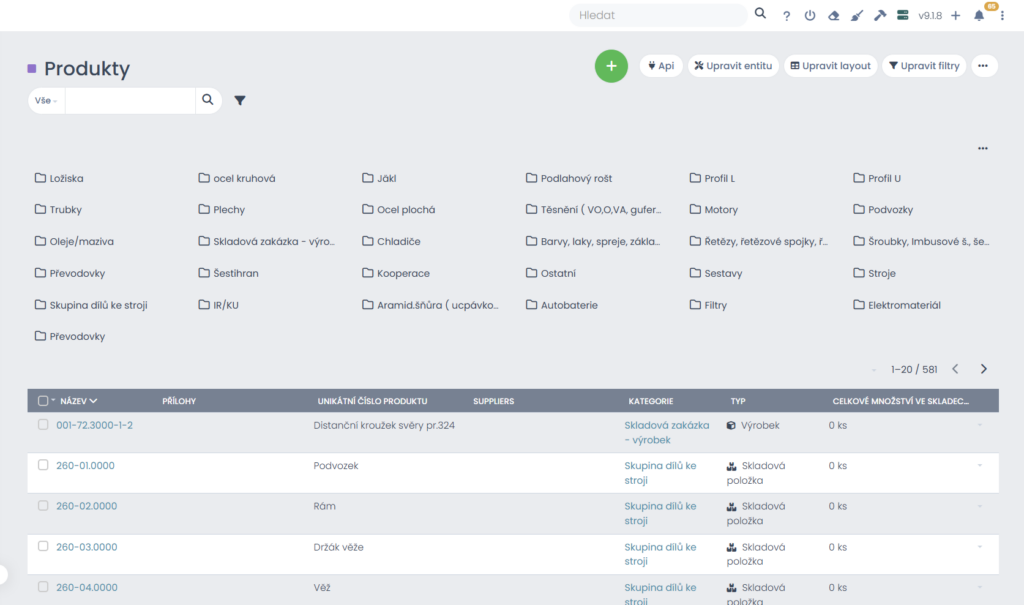1024x605 pixels.
Task: Open the Vše search scope dropdown
Action: (46, 100)
